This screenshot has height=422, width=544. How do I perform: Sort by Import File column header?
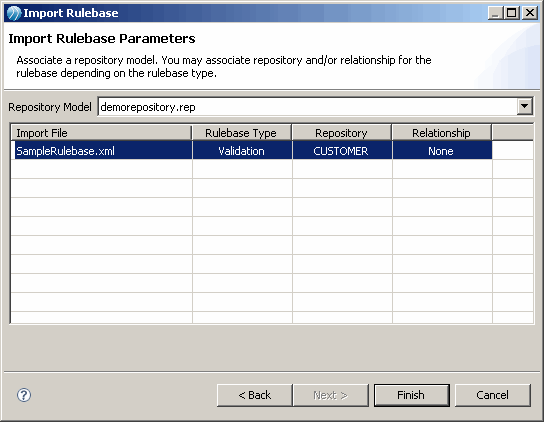(x=101, y=133)
